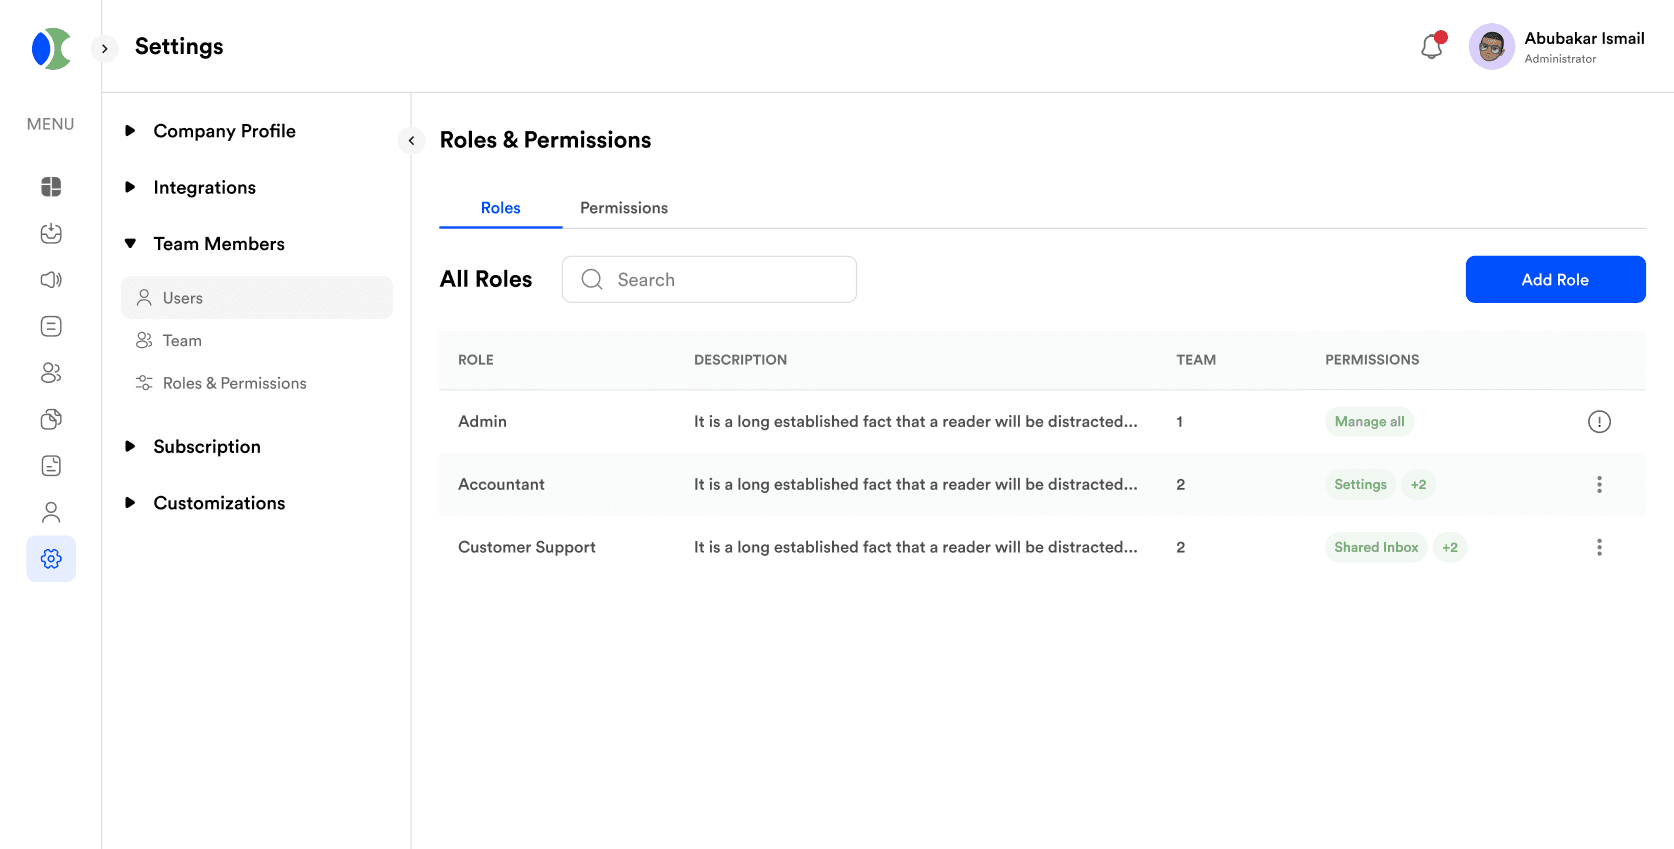Click the PERMISSIONS column header
Viewport: 1674px width, 849px height.
click(x=1372, y=360)
